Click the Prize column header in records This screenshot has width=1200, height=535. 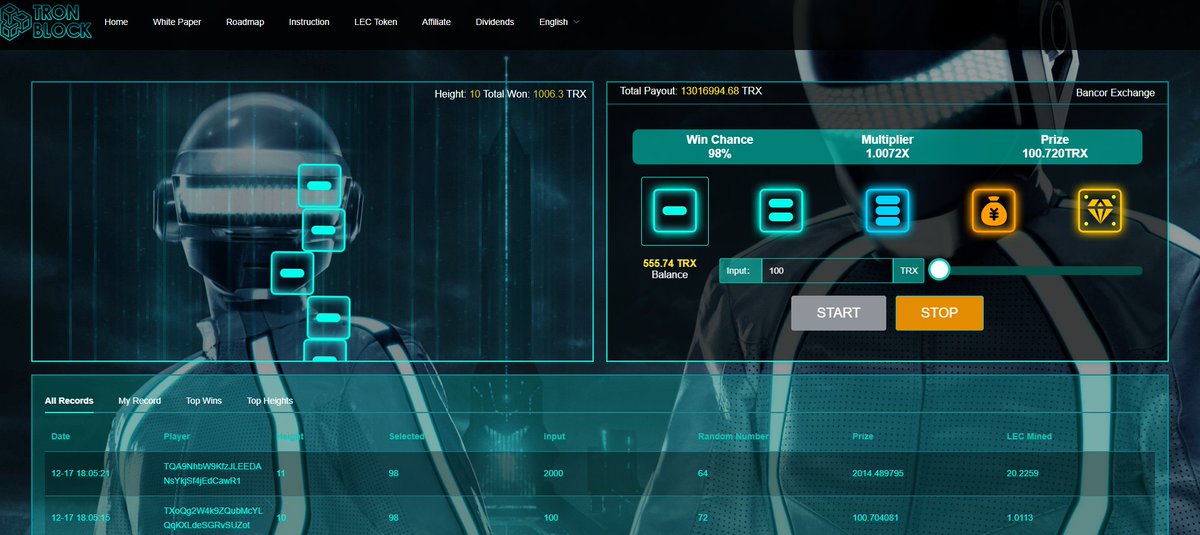[x=862, y=436]
